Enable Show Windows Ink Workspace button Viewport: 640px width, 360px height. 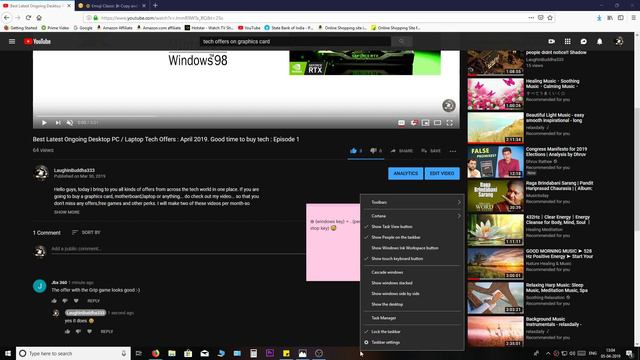point(412,248)
